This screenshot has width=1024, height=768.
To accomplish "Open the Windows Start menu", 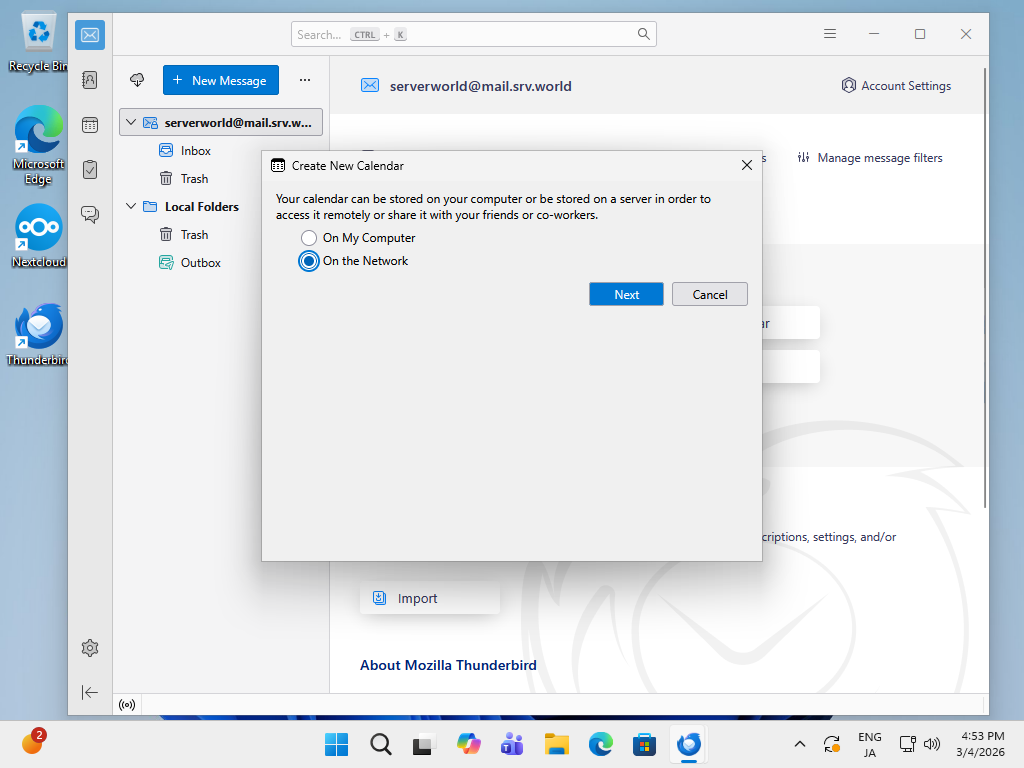I will (336, 744).
